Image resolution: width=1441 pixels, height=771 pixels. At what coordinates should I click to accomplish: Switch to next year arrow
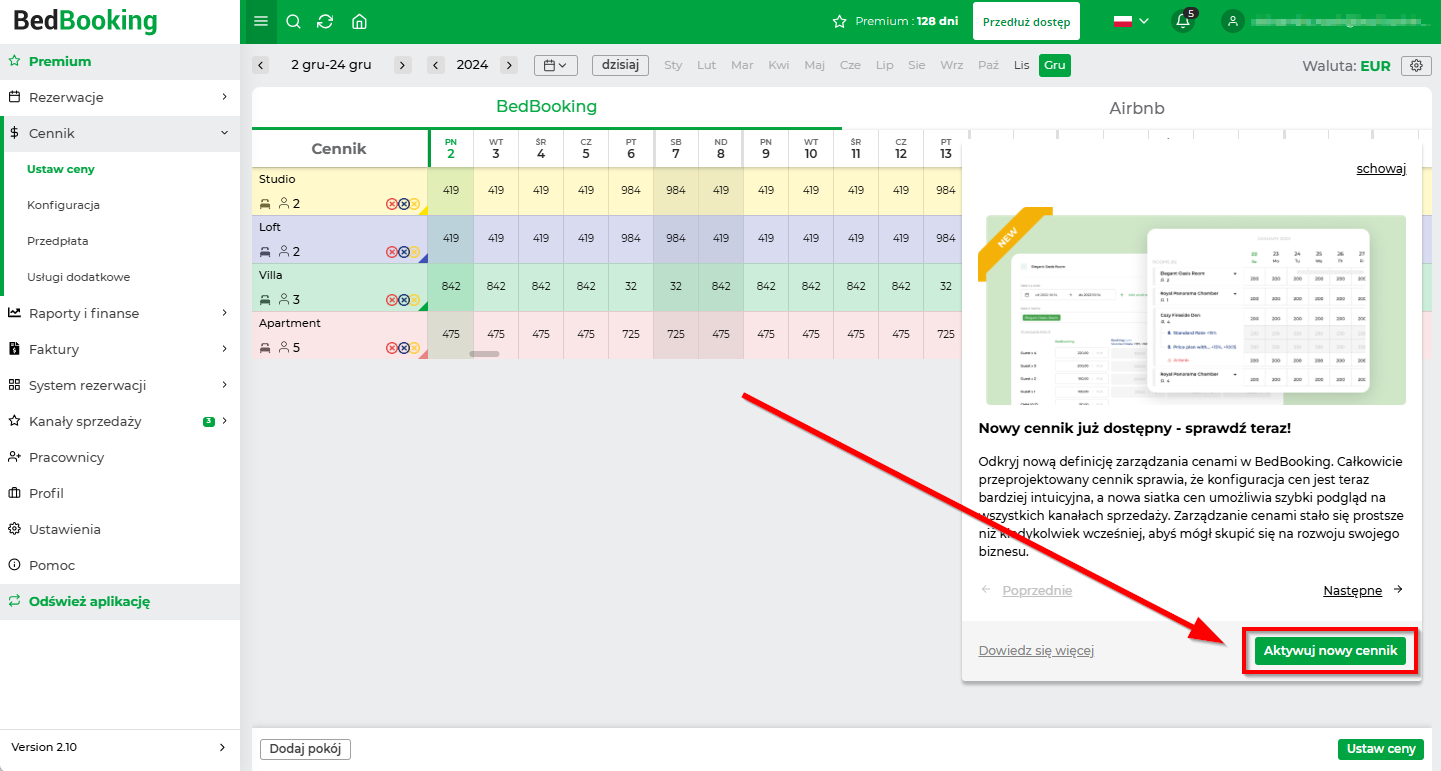[509, 65]
